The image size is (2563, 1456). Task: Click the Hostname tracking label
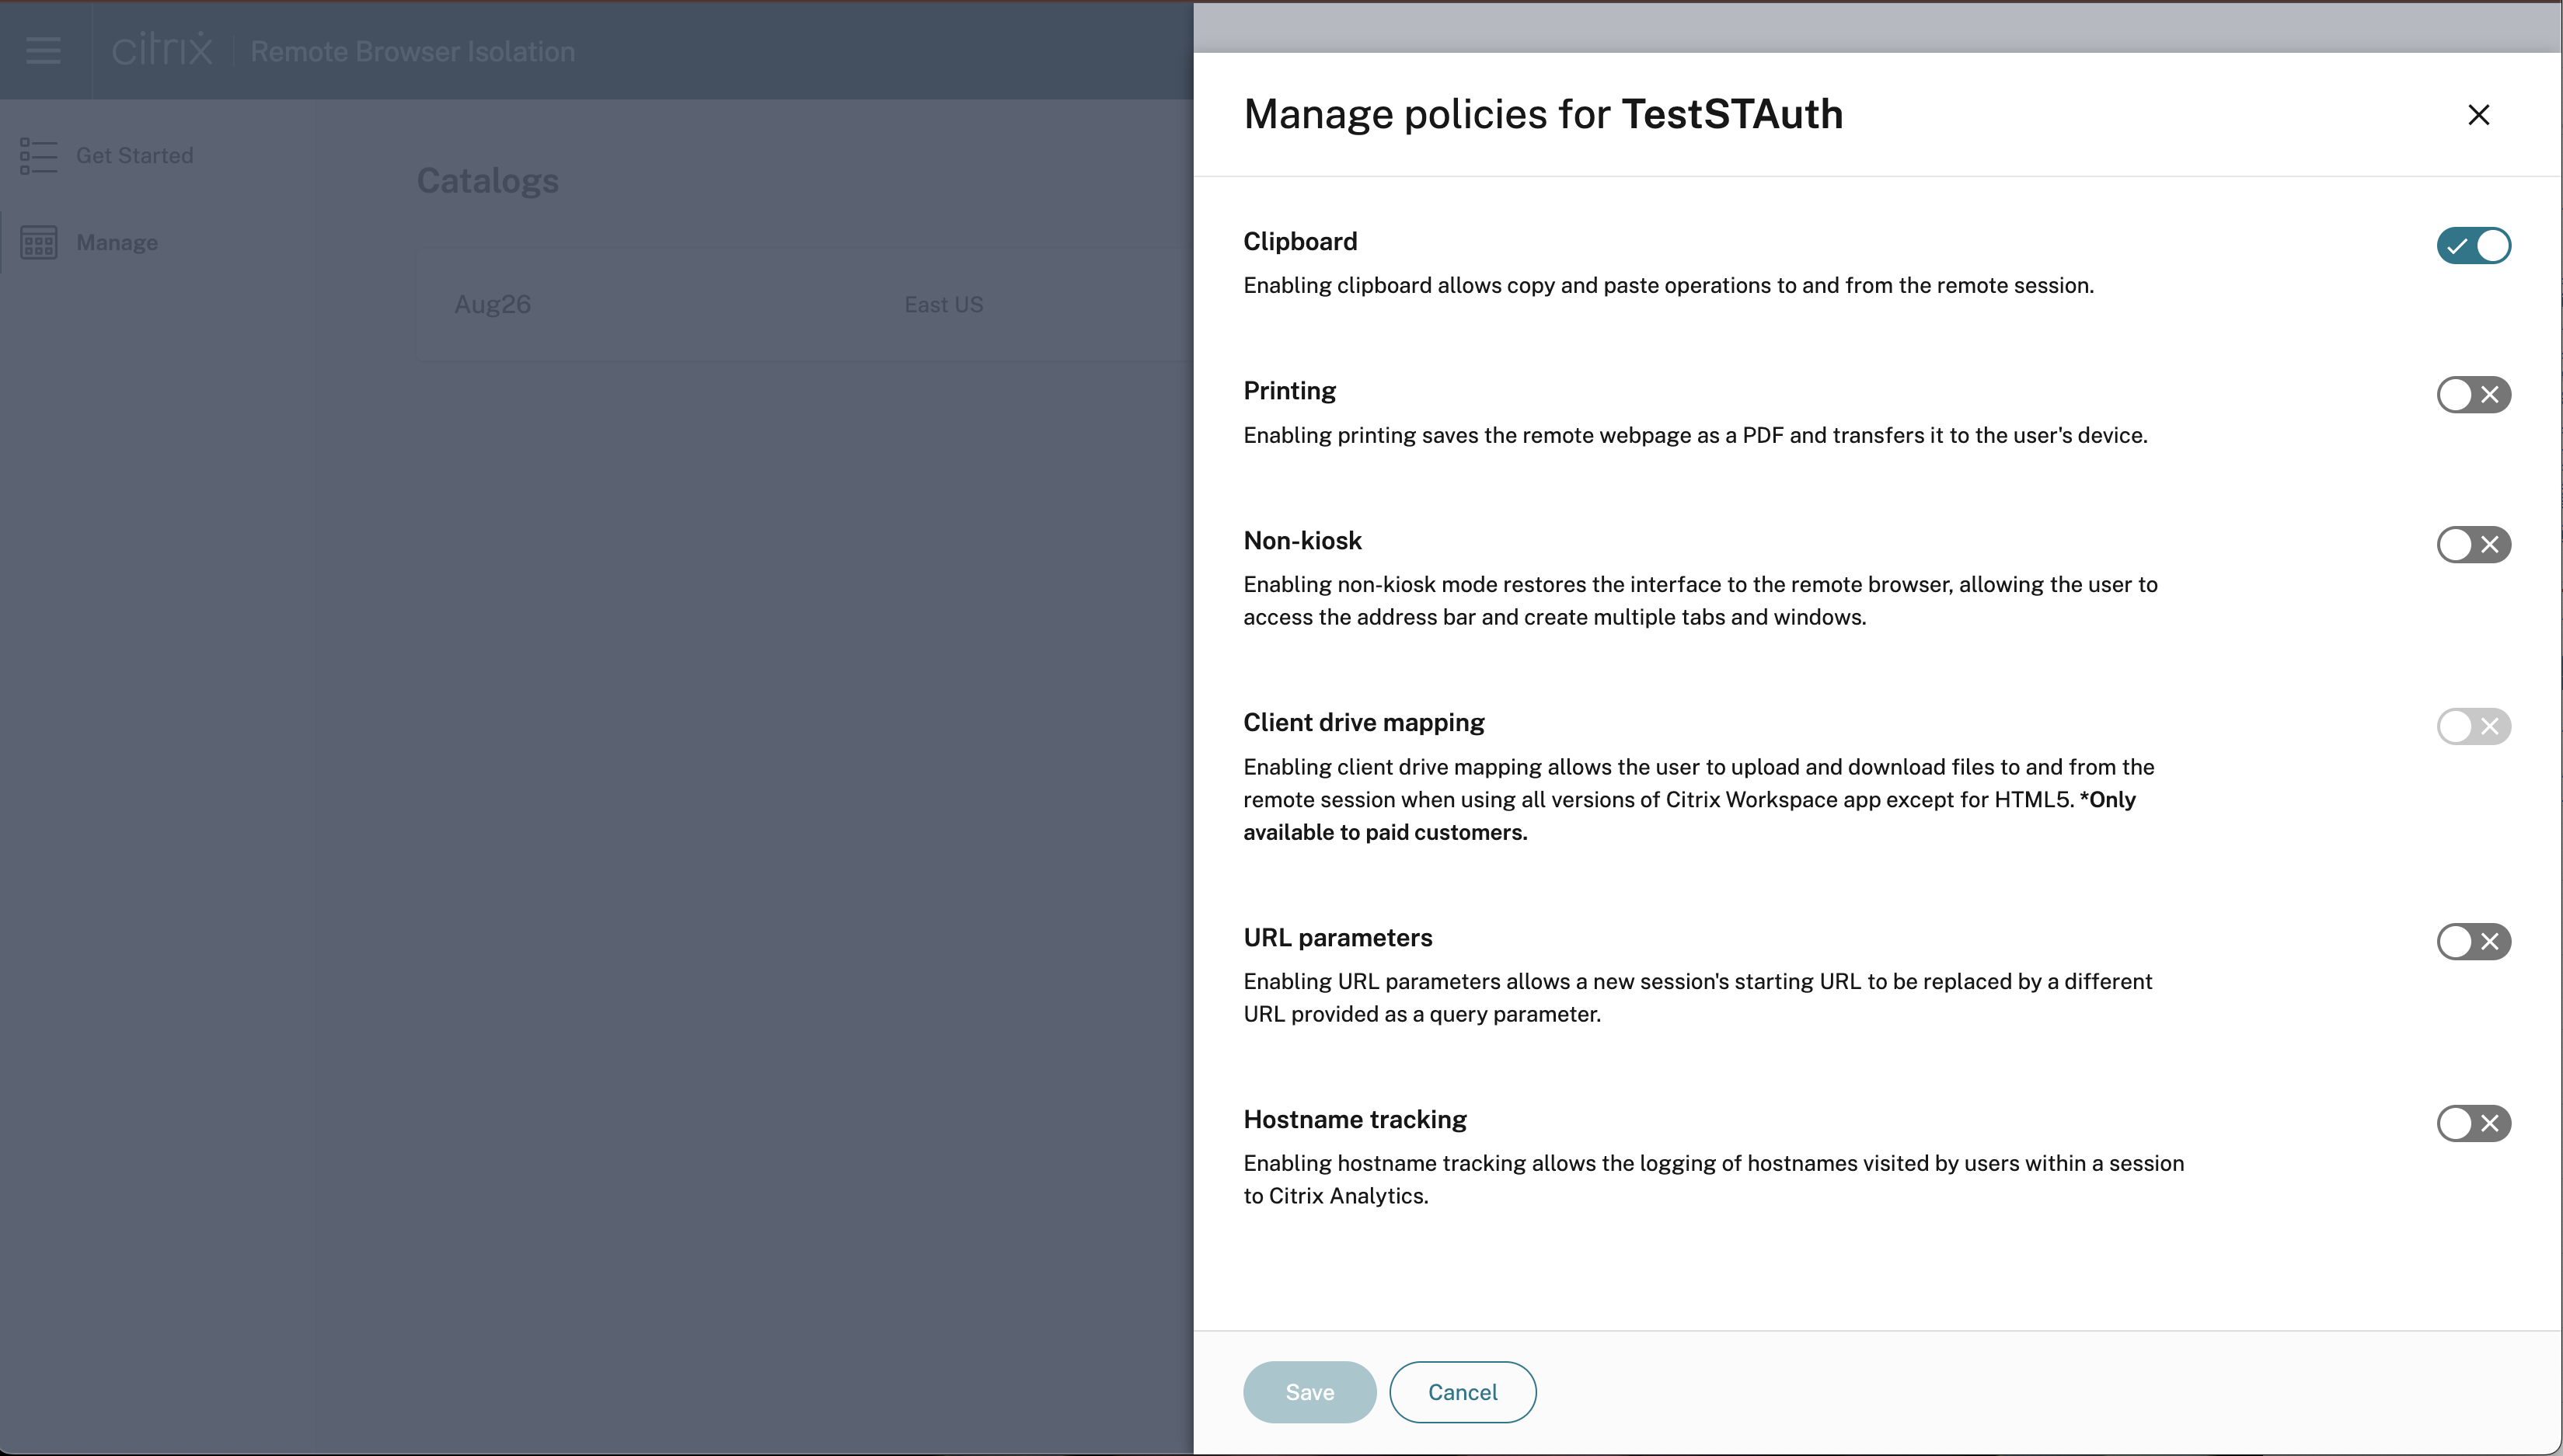1354,1119
